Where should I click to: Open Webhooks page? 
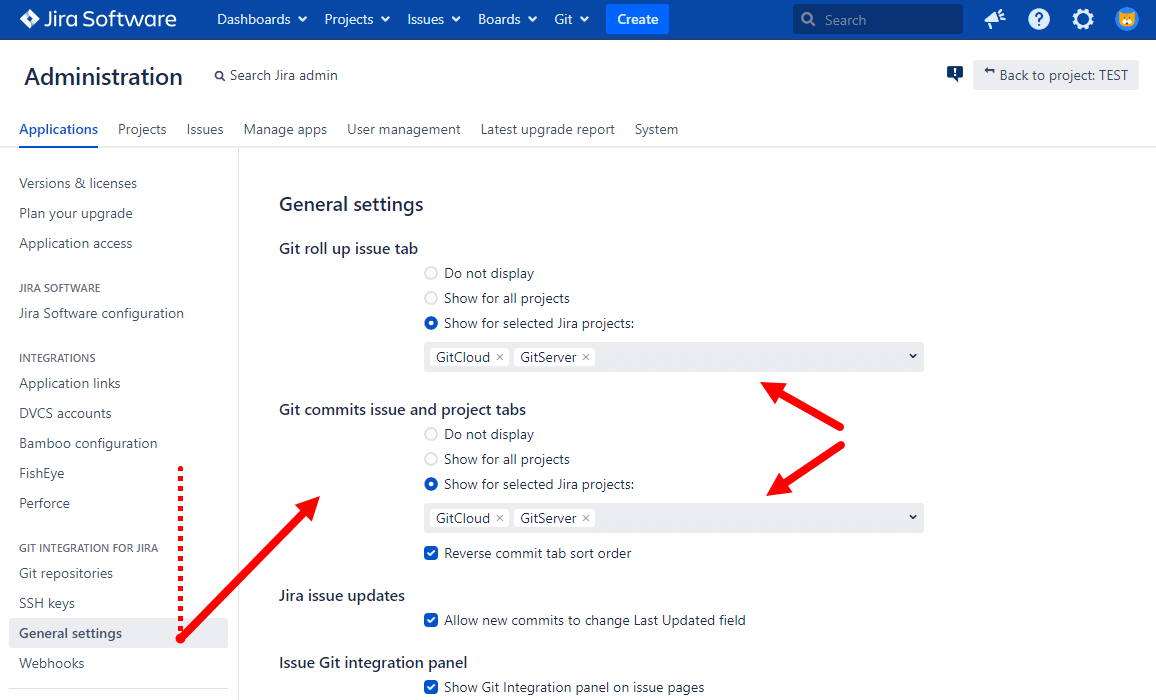coord(52,664)
